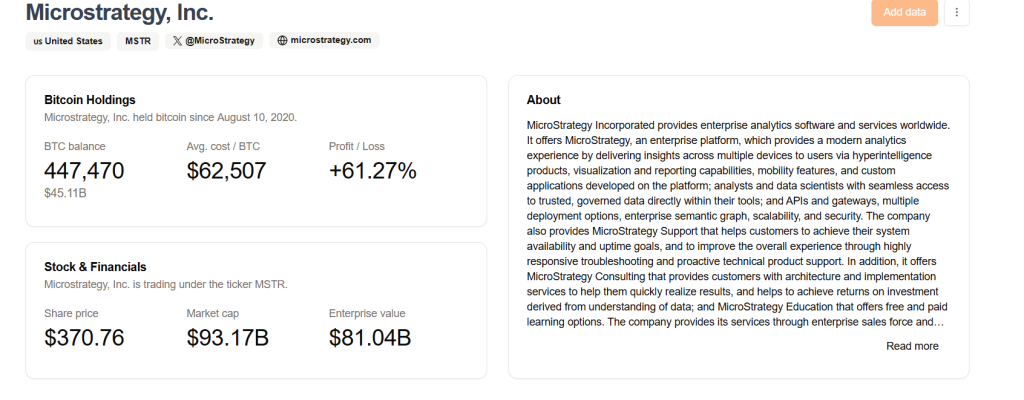Click the Share price value $370.76
Image resolution: width=1024 pixels, height=400 pixels.
(84, 338)
